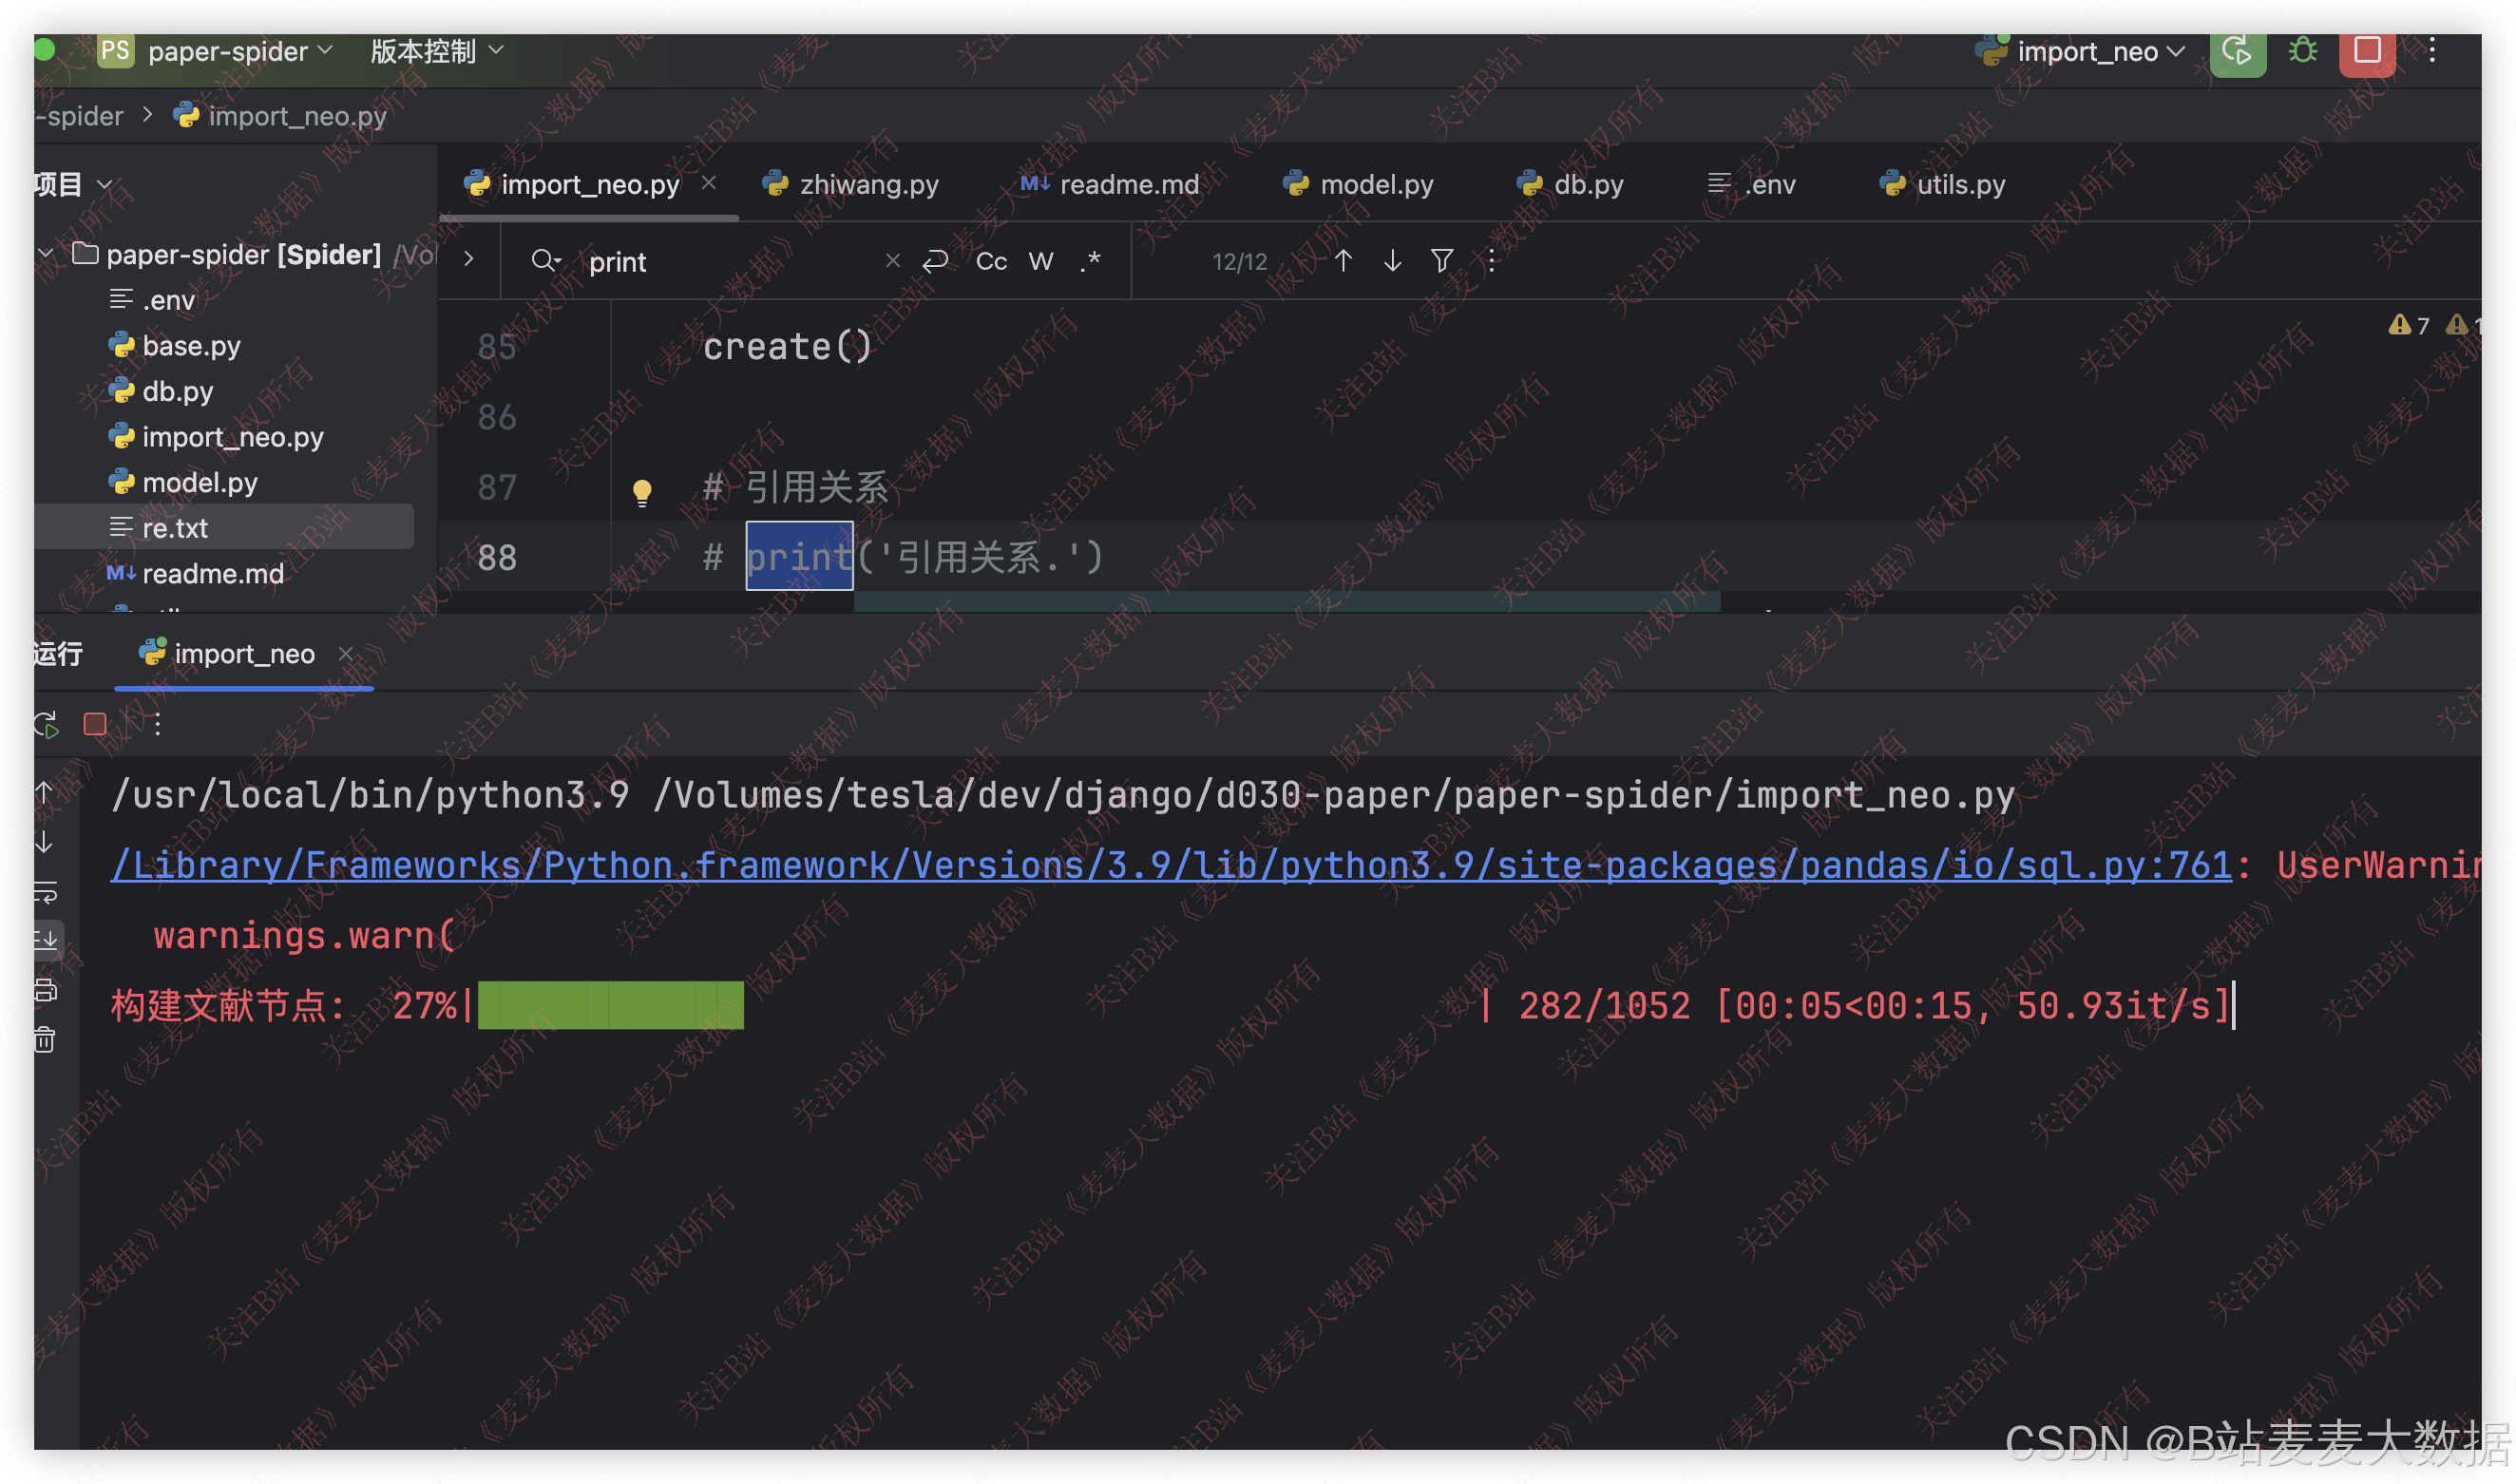Toggle whole words W option
The image size is (2516, 1484).
coord(1040,261)
